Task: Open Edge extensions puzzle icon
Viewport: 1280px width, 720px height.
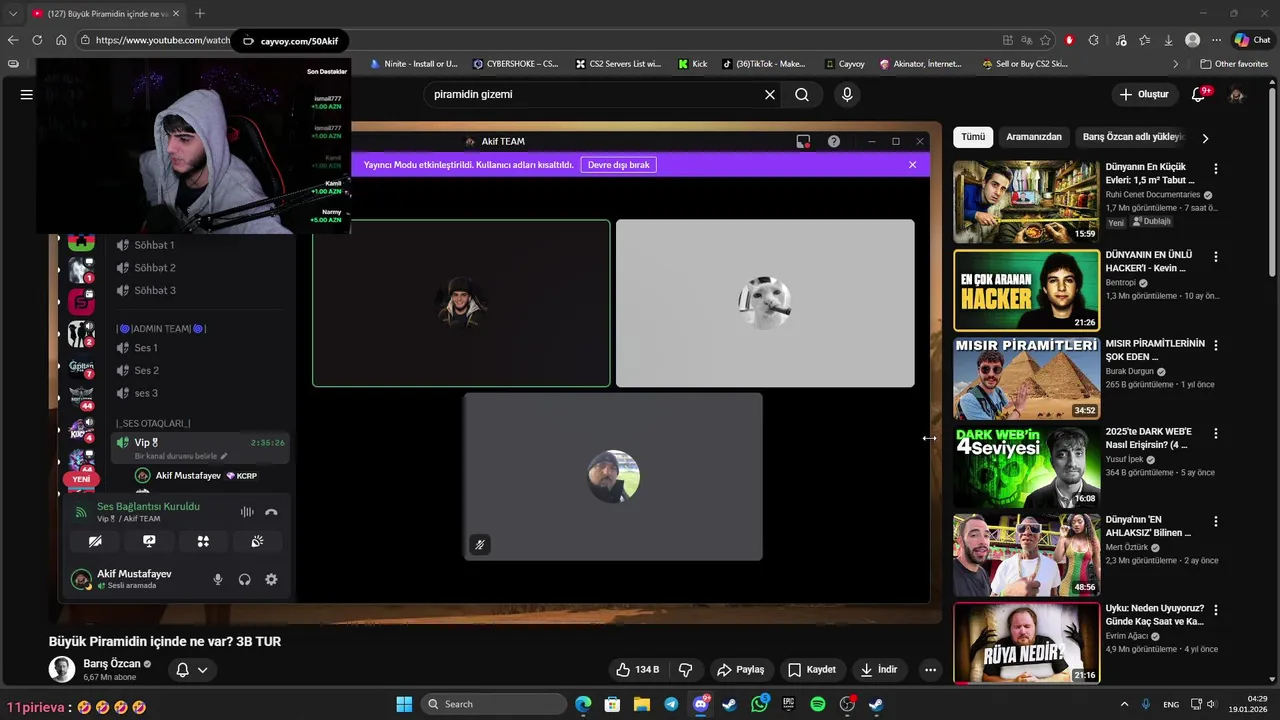Action: [x=1093, y=40]
